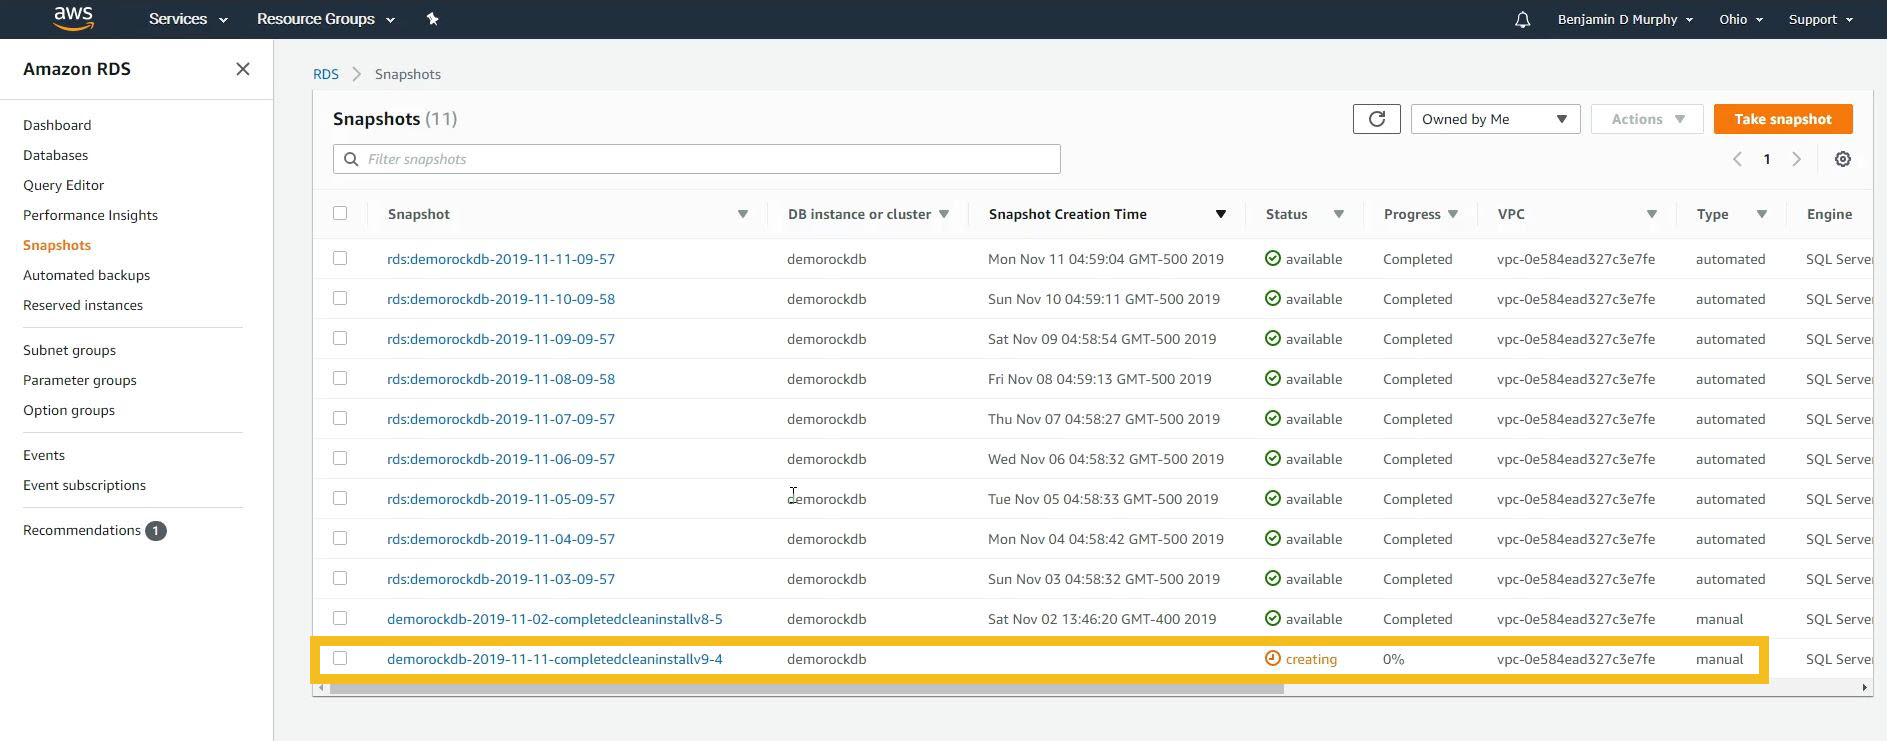This screenshot has height=741, width=1887.
Task: Open the Services dropdown
Action: (188, 19)
